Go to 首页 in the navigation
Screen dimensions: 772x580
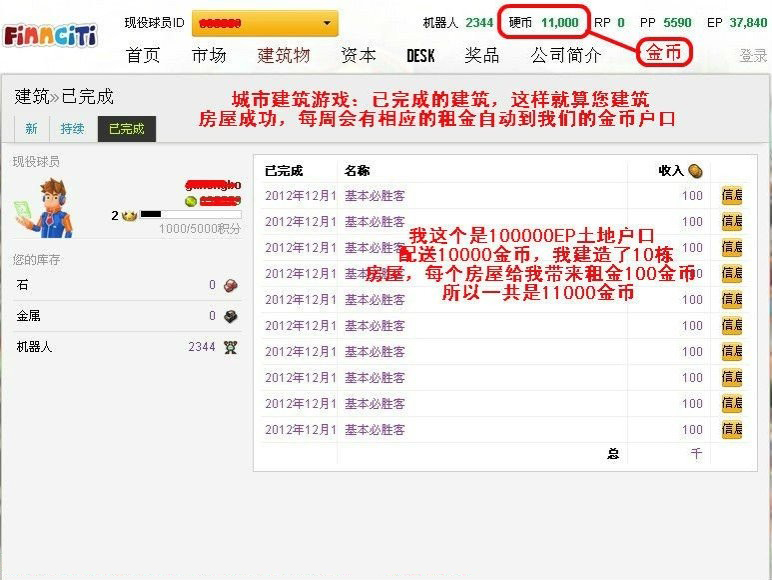coord(143,56)
